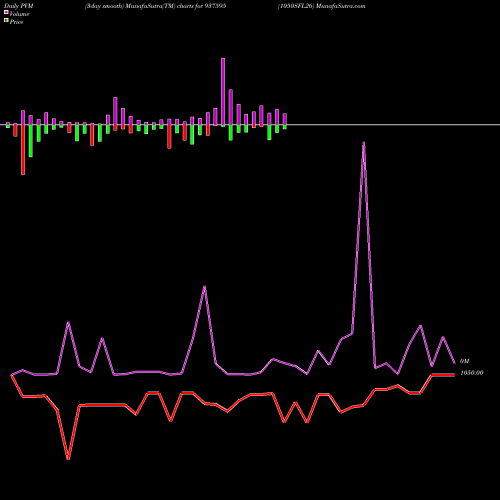Image resolution: width=500 pixels, height=500 pixels.
Task: Click the green-red Price legend swatch
Action: 6,20
